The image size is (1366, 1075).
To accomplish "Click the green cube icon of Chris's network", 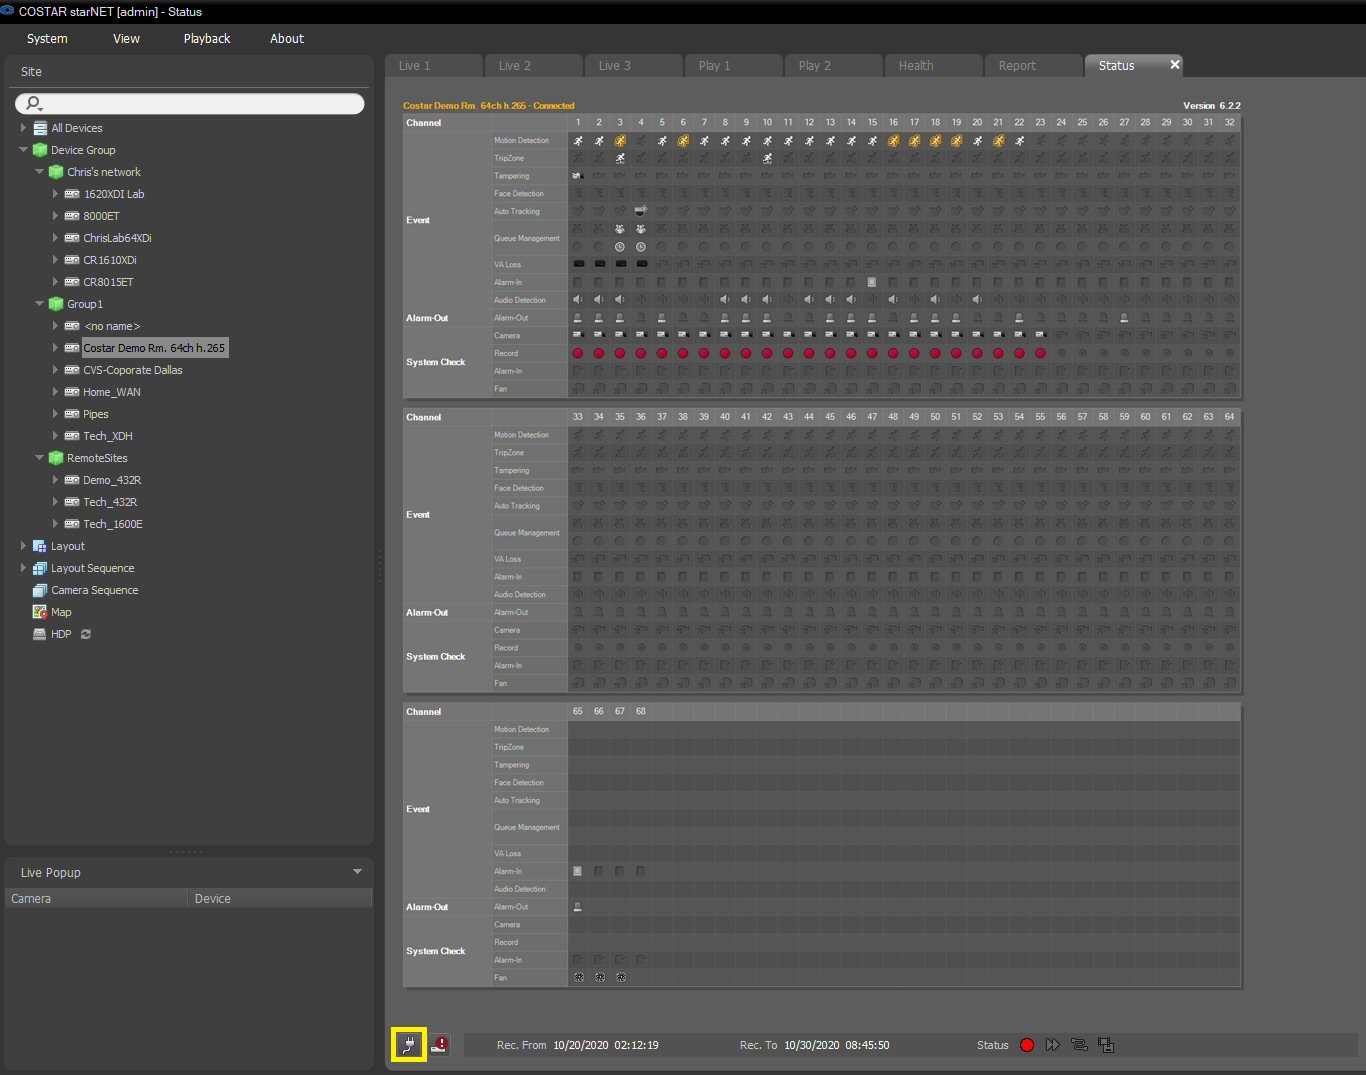I will [56, 172].
